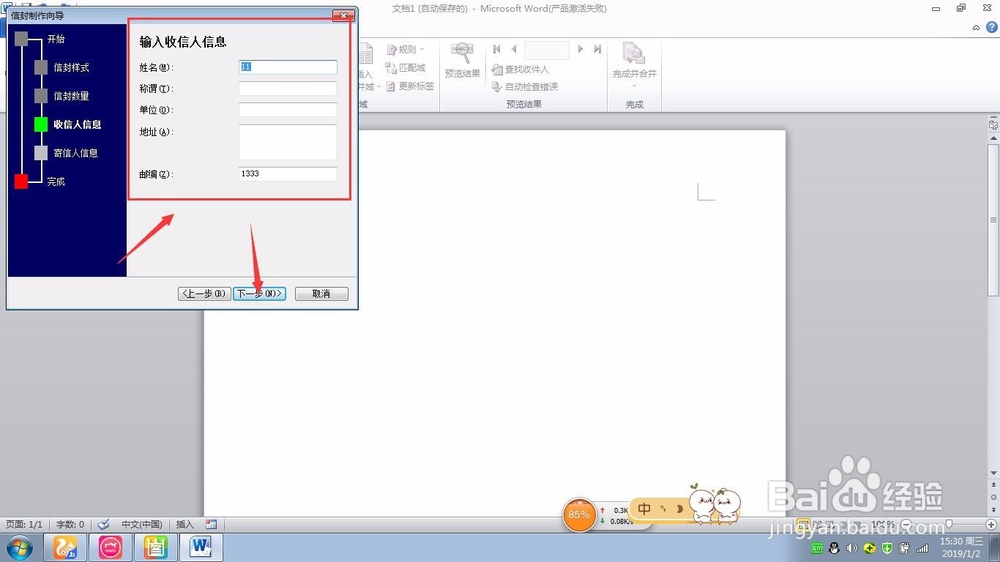Screen dimensions: 1000x562
Task: Click 自动检查错误 in the ribbon
Action: [x=525, y=87]
